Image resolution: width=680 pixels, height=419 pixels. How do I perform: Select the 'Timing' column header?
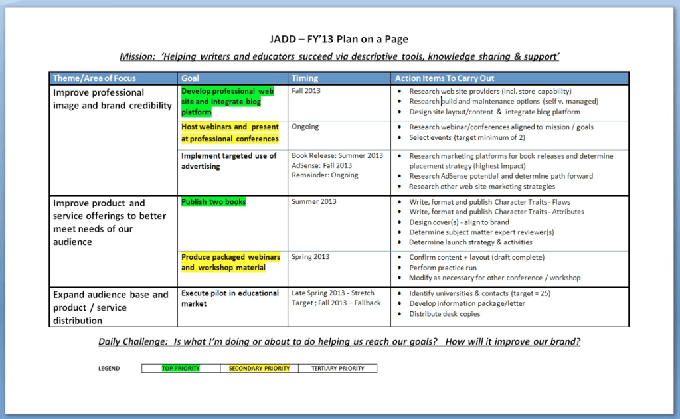pos(305,78)
